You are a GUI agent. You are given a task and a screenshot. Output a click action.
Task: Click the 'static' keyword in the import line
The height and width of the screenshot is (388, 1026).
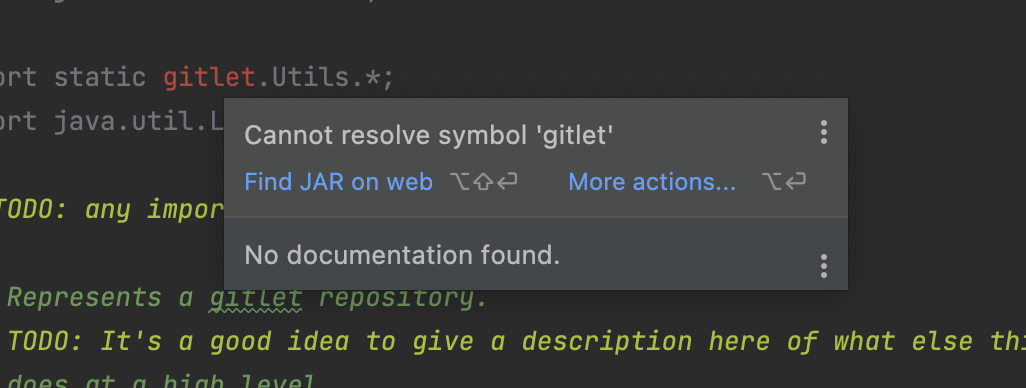pos(99,78)
